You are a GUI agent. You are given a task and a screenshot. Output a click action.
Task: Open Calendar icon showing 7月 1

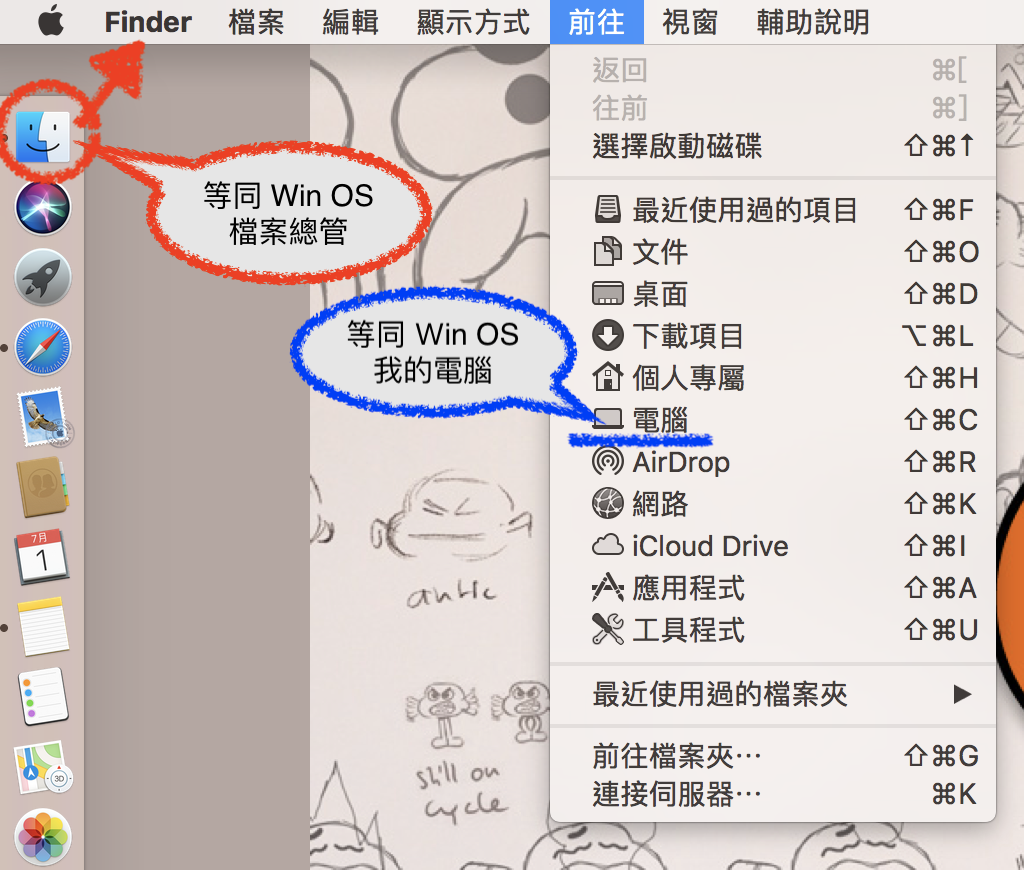[42, 556]
